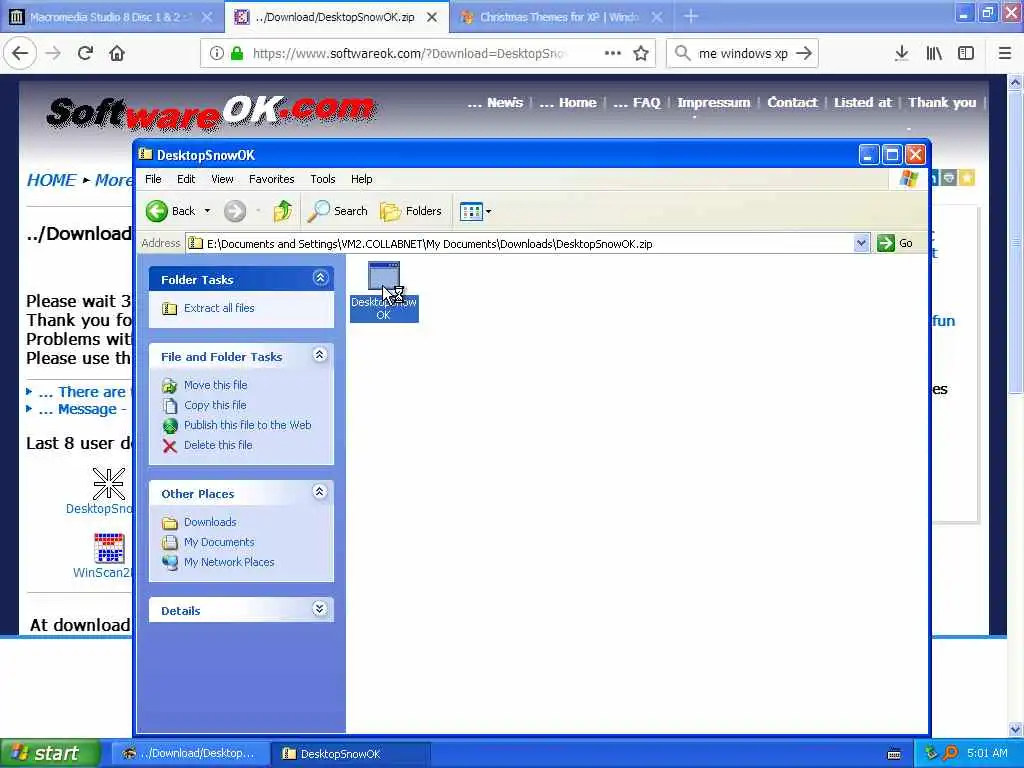Open Explorer address bar dropdown
This screenshot has height=768, width=1024.
pyautogui.click(x=861, y=244)
